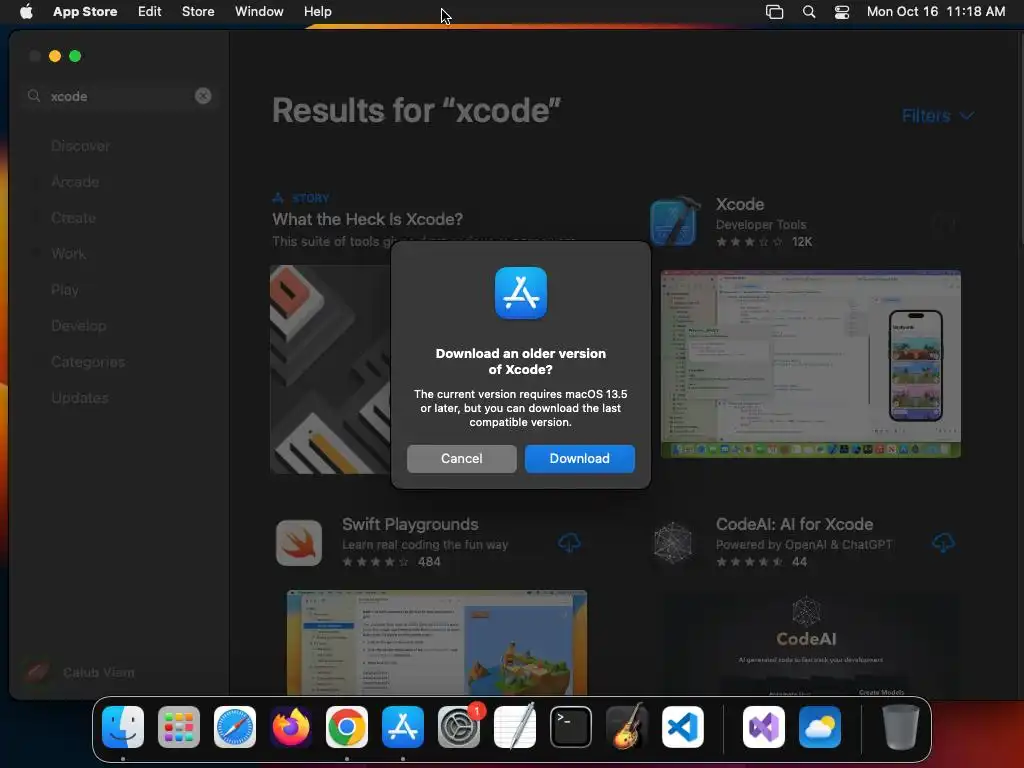Open the Updates sidebar section

[80, 398]
